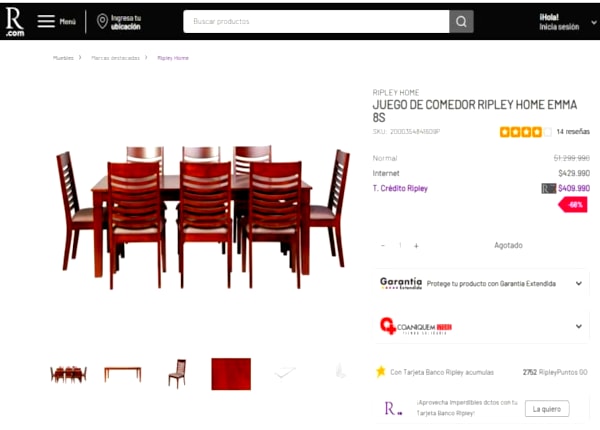Decrease quantity with the minus button

coord(383,245)
